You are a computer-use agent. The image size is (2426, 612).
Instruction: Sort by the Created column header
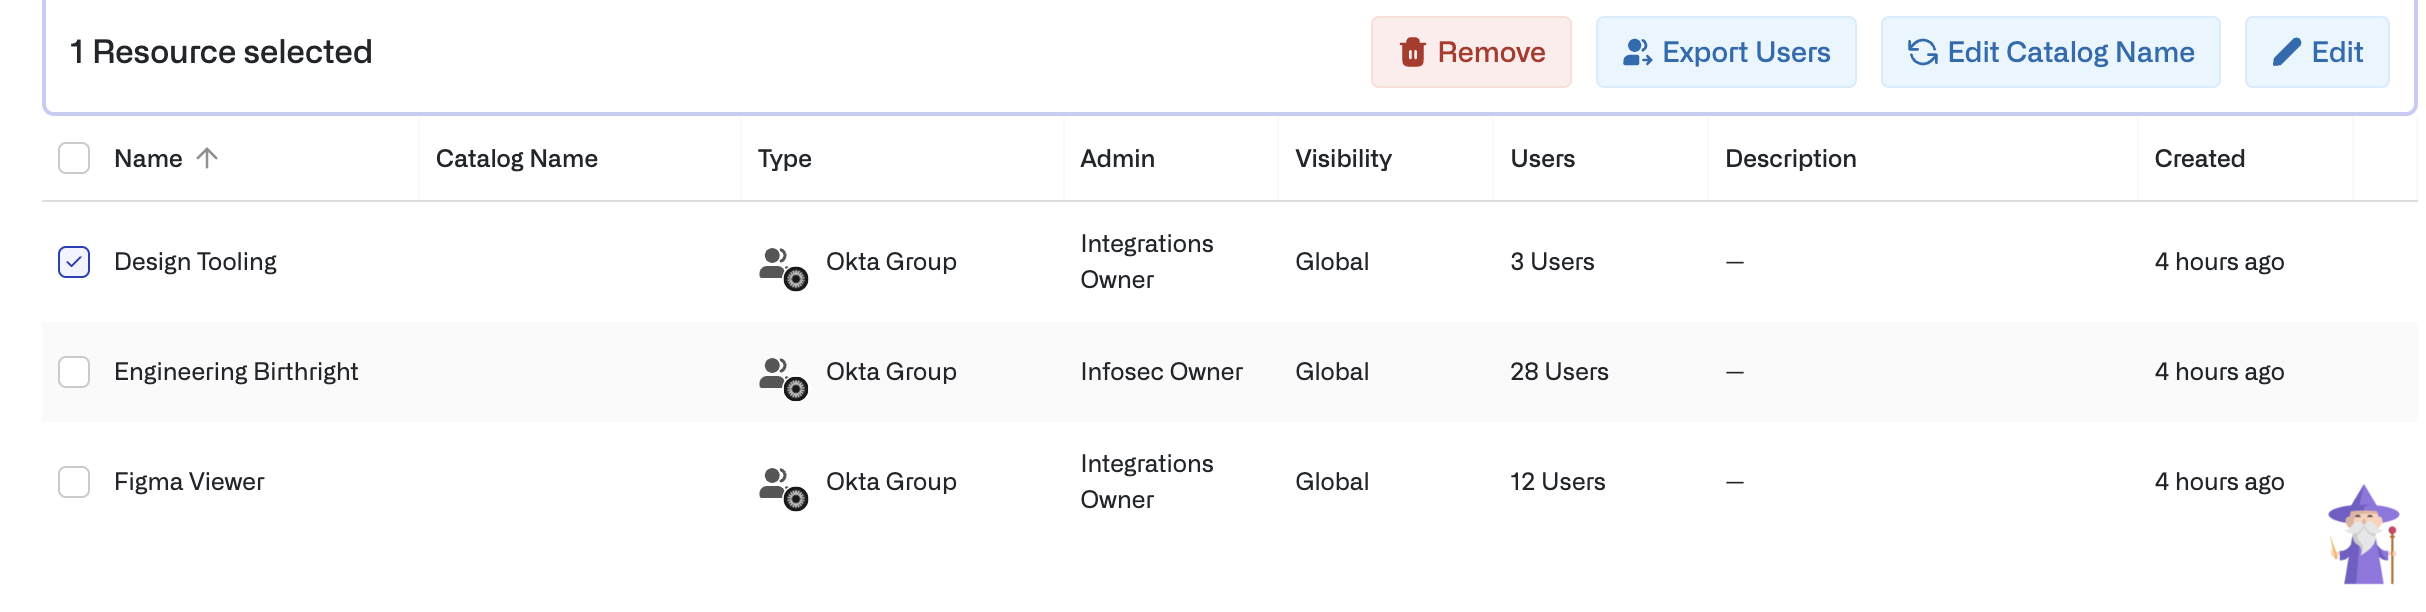click(2199, 158)
